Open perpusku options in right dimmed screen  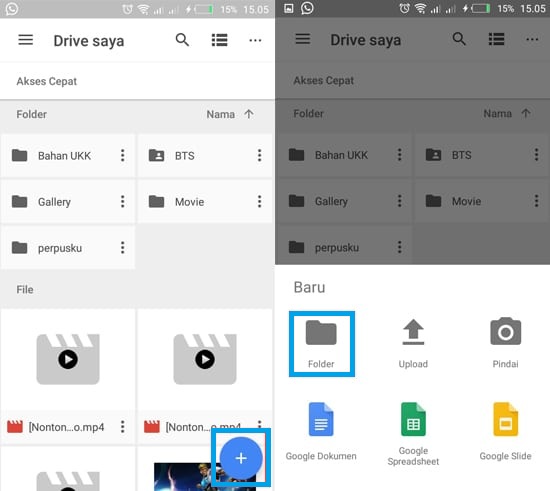[400, 247]
